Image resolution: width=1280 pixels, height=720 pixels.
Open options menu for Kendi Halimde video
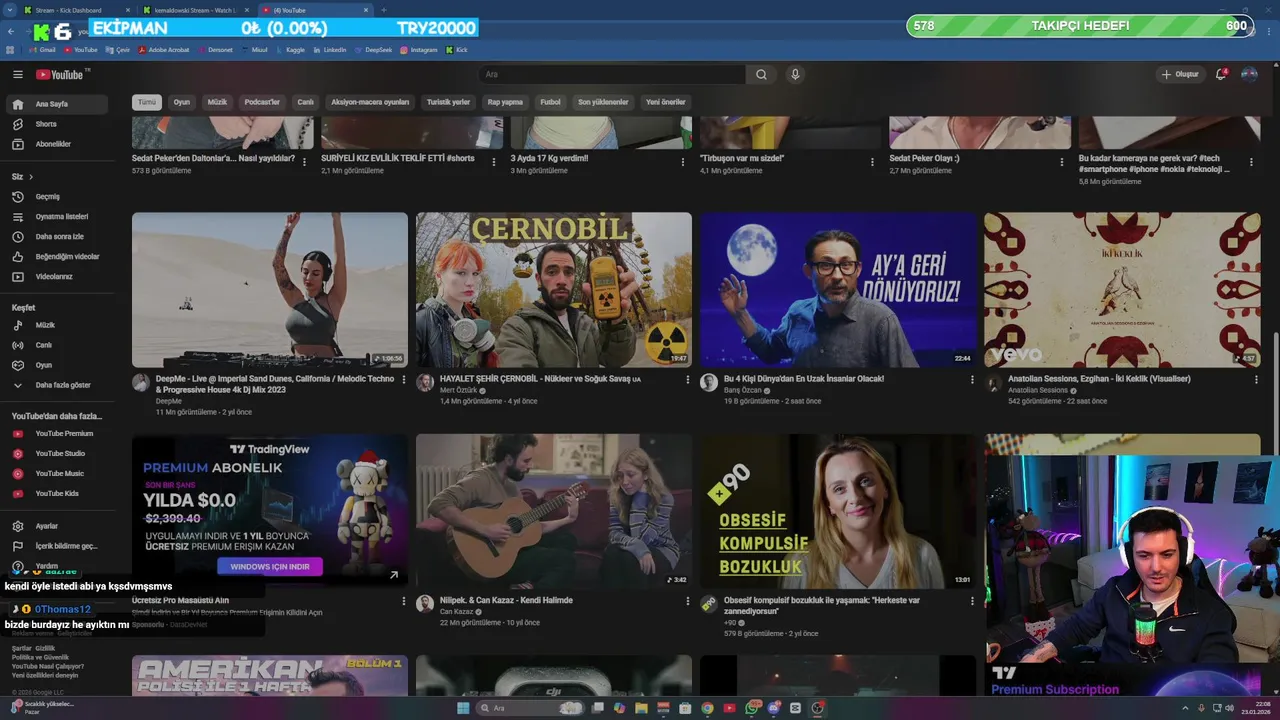pyautogui.click(x=688, y=602)
